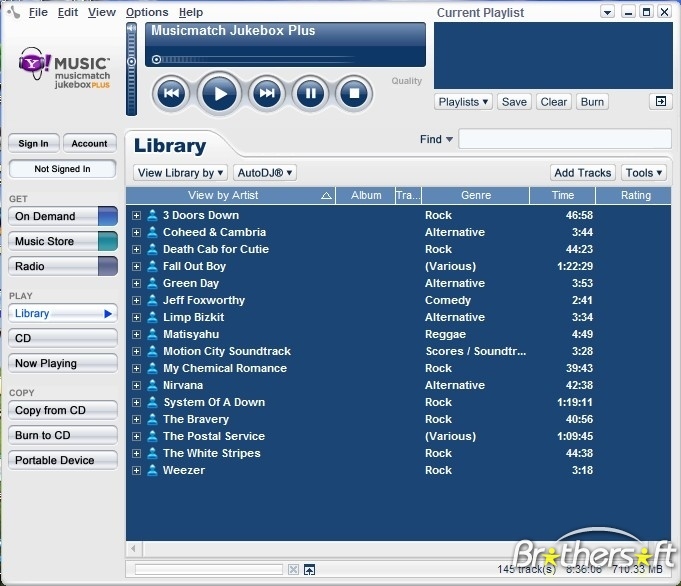The image size is (681, 586).
Task: Open the Account button
Action: (89, 143)
